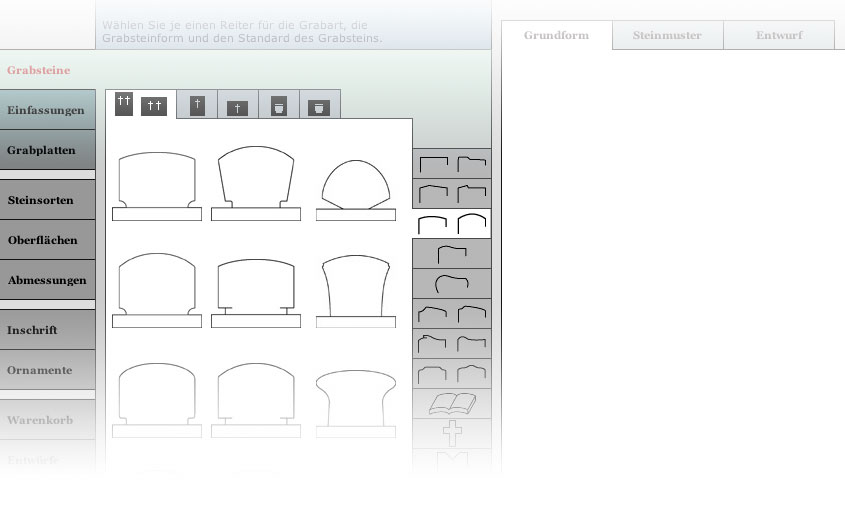Go to Steinsorten in the sidebar
The image size is (845, 505).
[x=47, y=200]
